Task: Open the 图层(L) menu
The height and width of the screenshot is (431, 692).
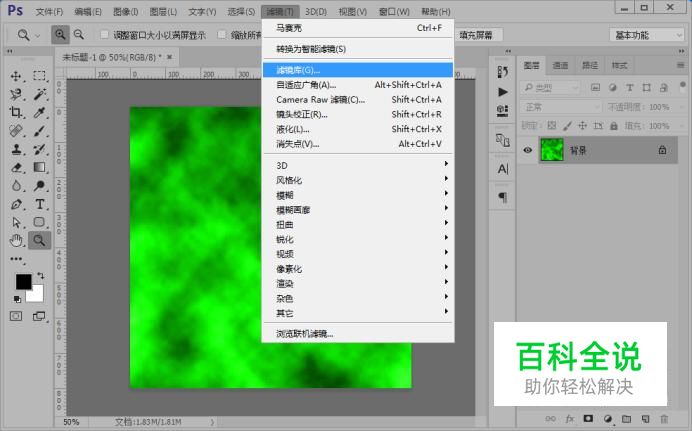Action: (163, 12)
